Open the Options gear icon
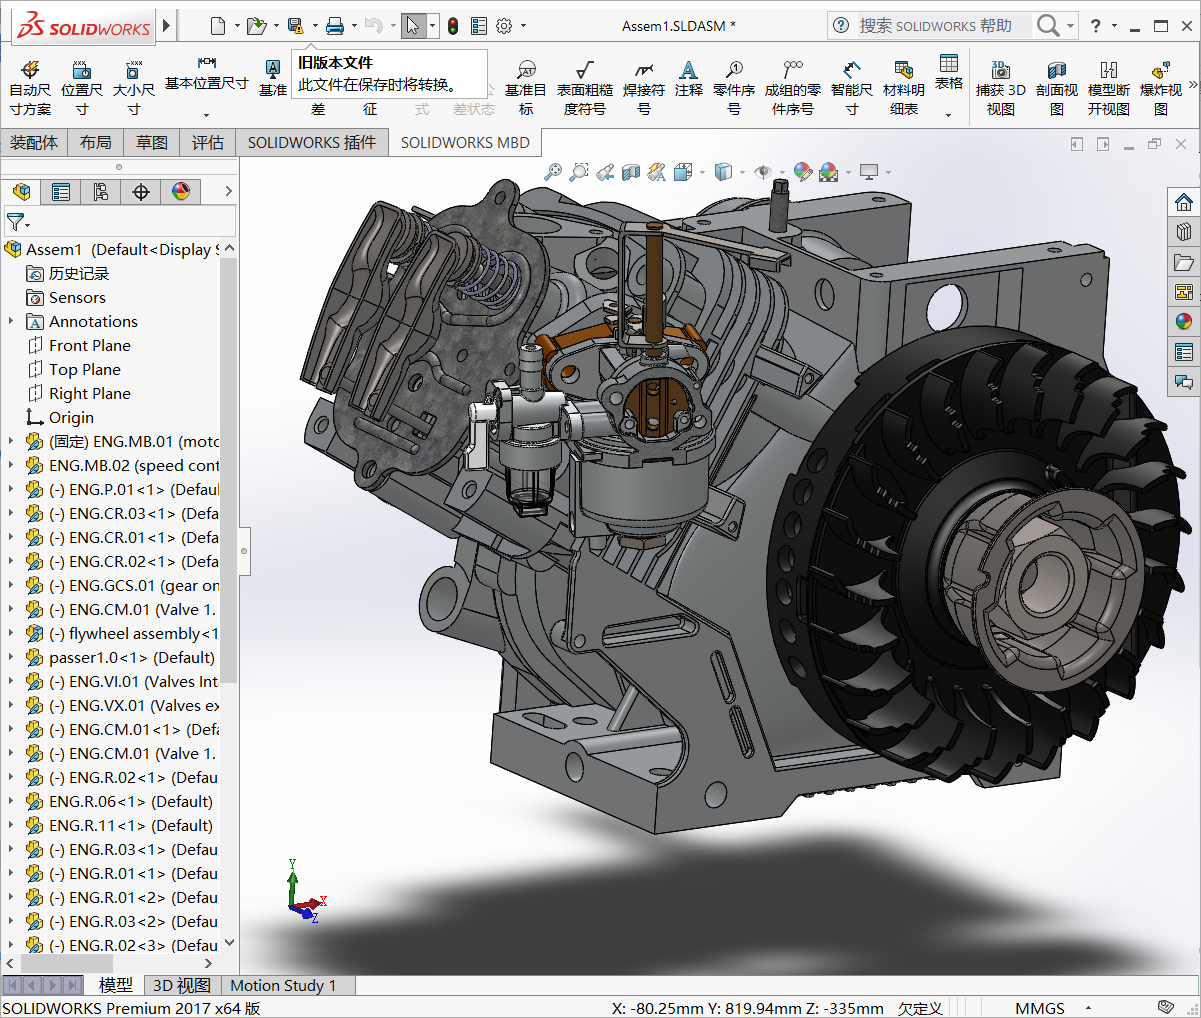 pos(504,26)
